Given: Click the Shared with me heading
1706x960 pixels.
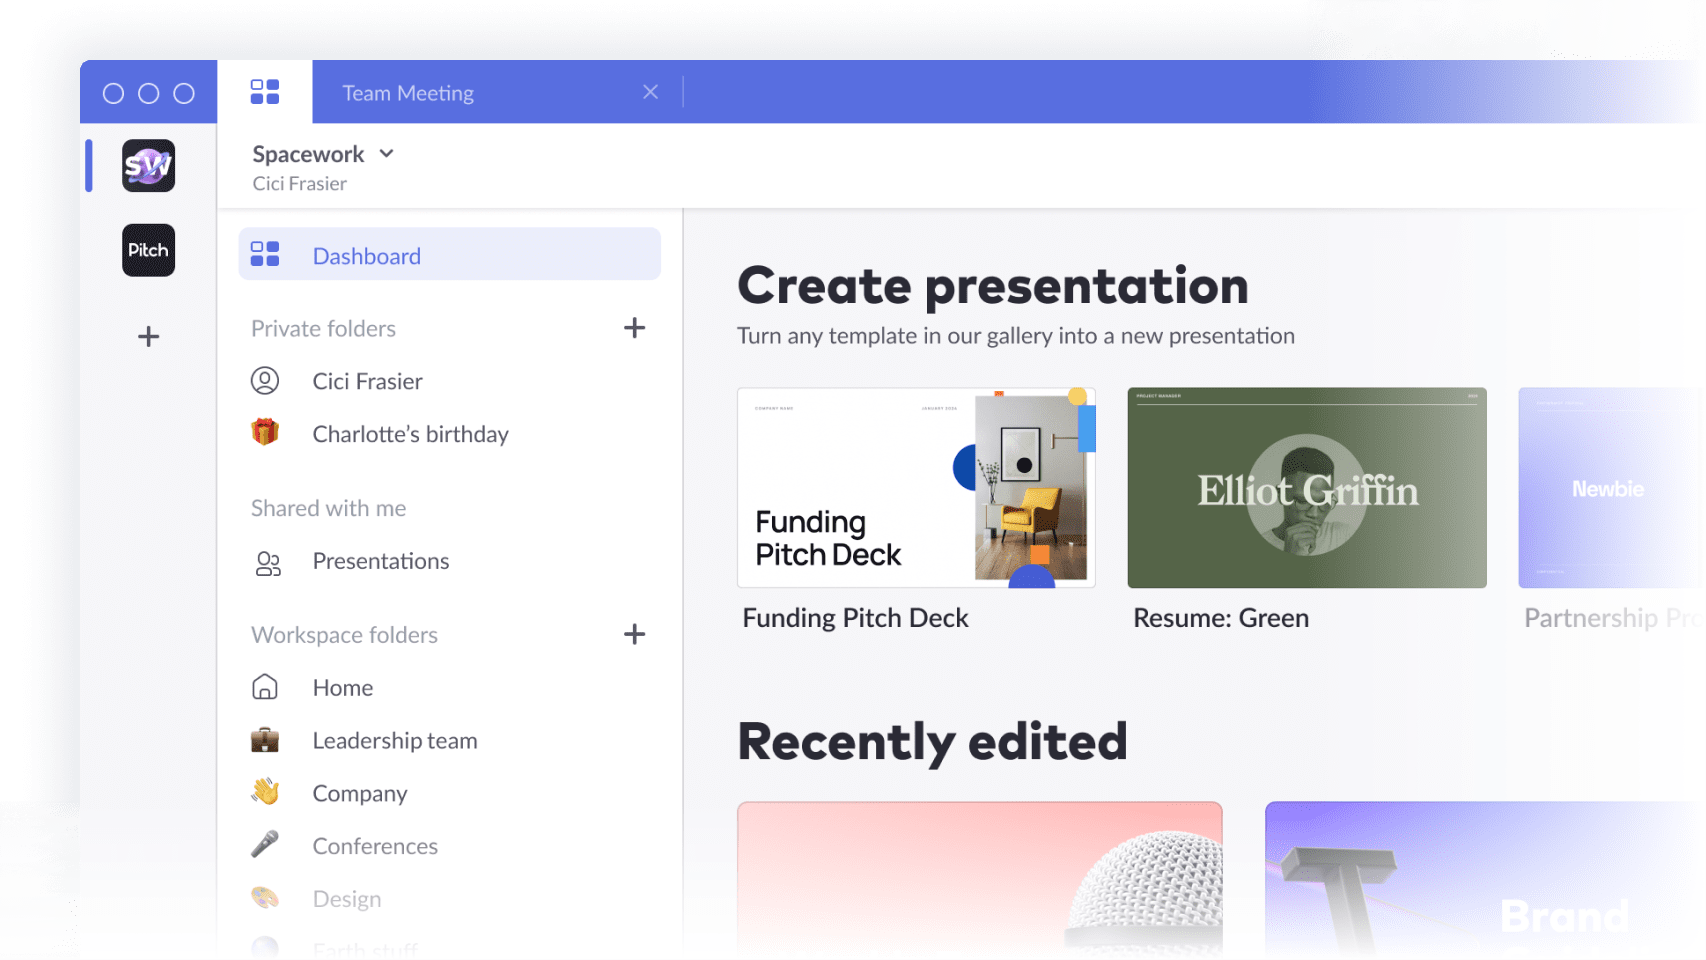Looking at the screenshot, I should coord(328,508).
